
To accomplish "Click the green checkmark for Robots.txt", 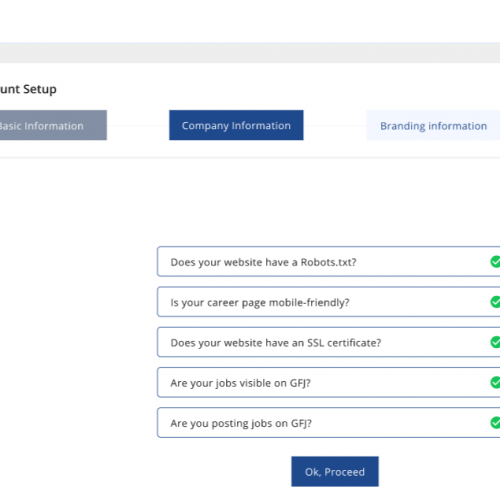I will click(496, 262).
